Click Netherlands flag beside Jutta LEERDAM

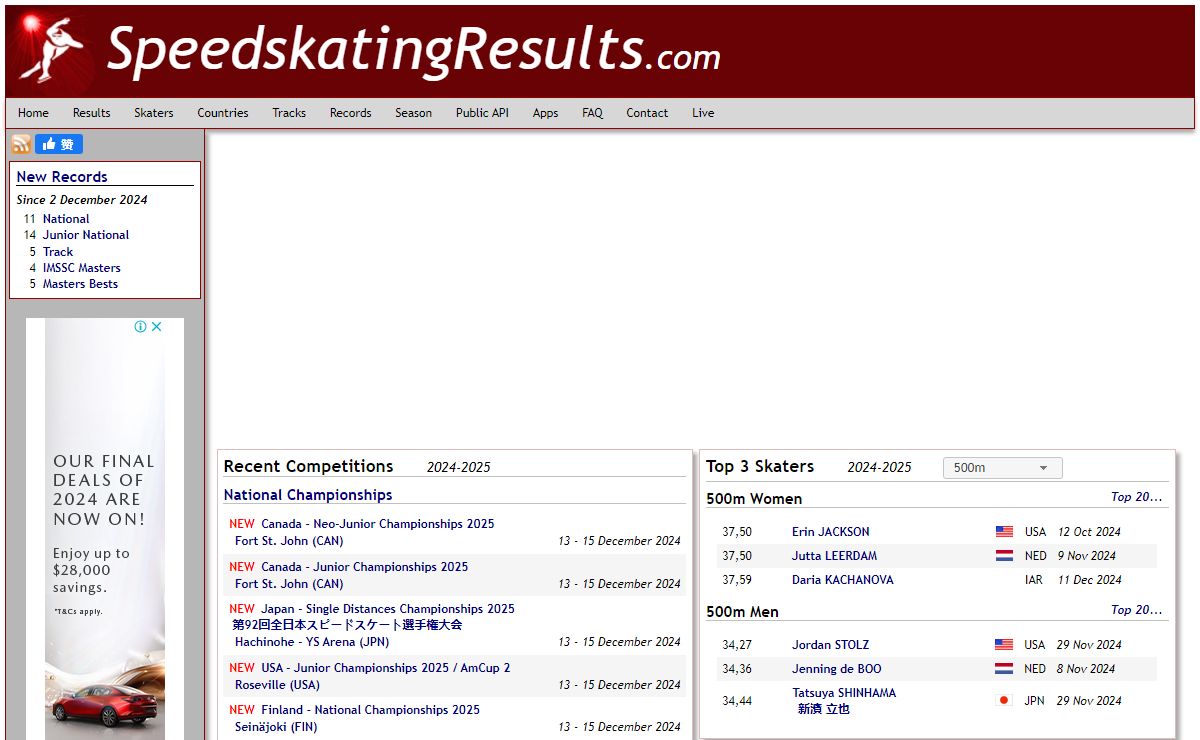1004,556
